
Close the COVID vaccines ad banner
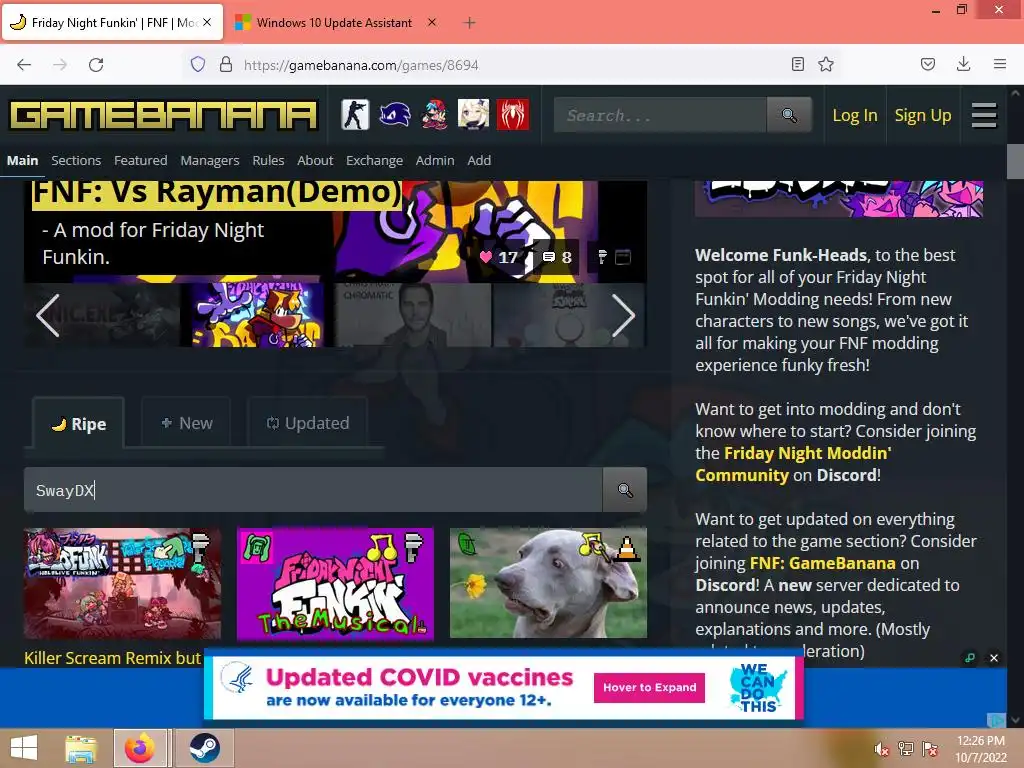pyautogui.click(x=994, y=658)
